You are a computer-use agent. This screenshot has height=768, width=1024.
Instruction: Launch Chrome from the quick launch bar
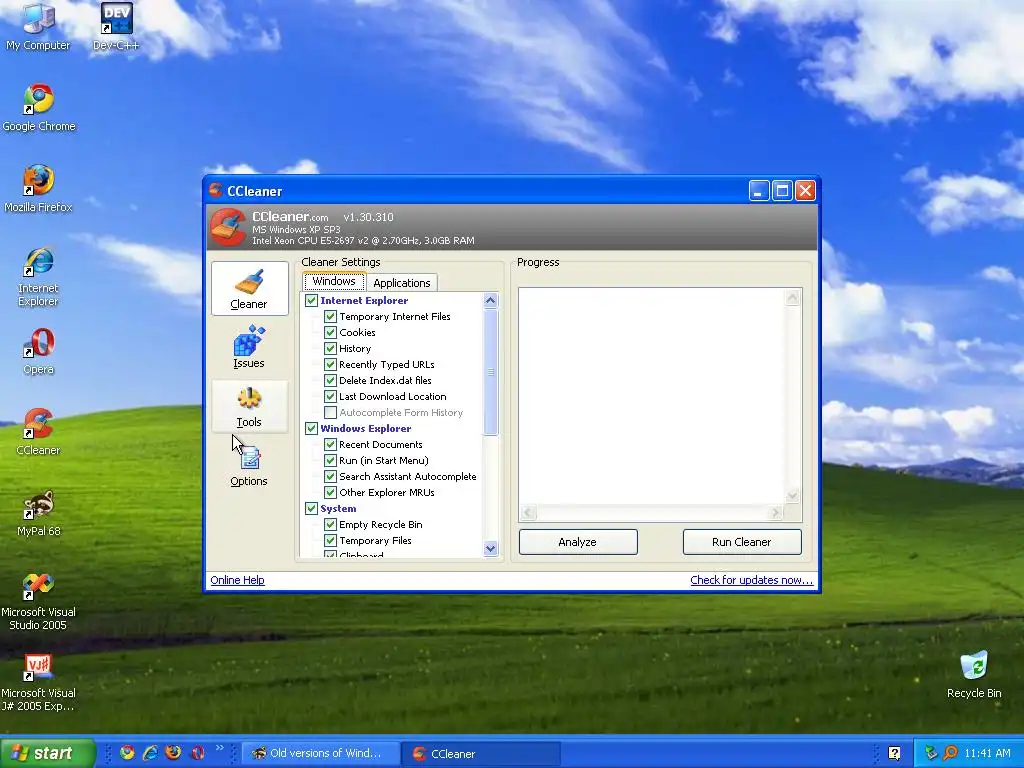pos(127,752)
